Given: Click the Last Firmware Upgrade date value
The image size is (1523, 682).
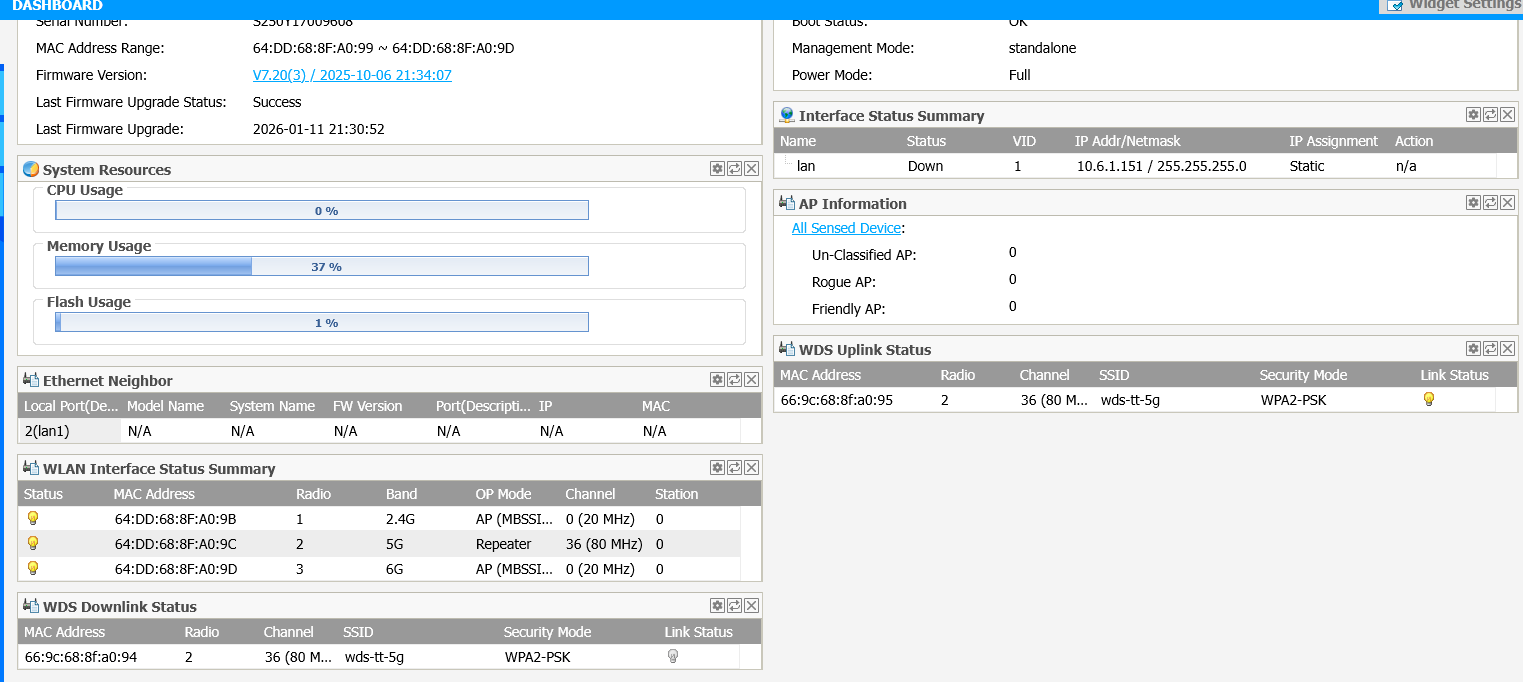Looking at the screenshot, I should [x=319, y=129].
